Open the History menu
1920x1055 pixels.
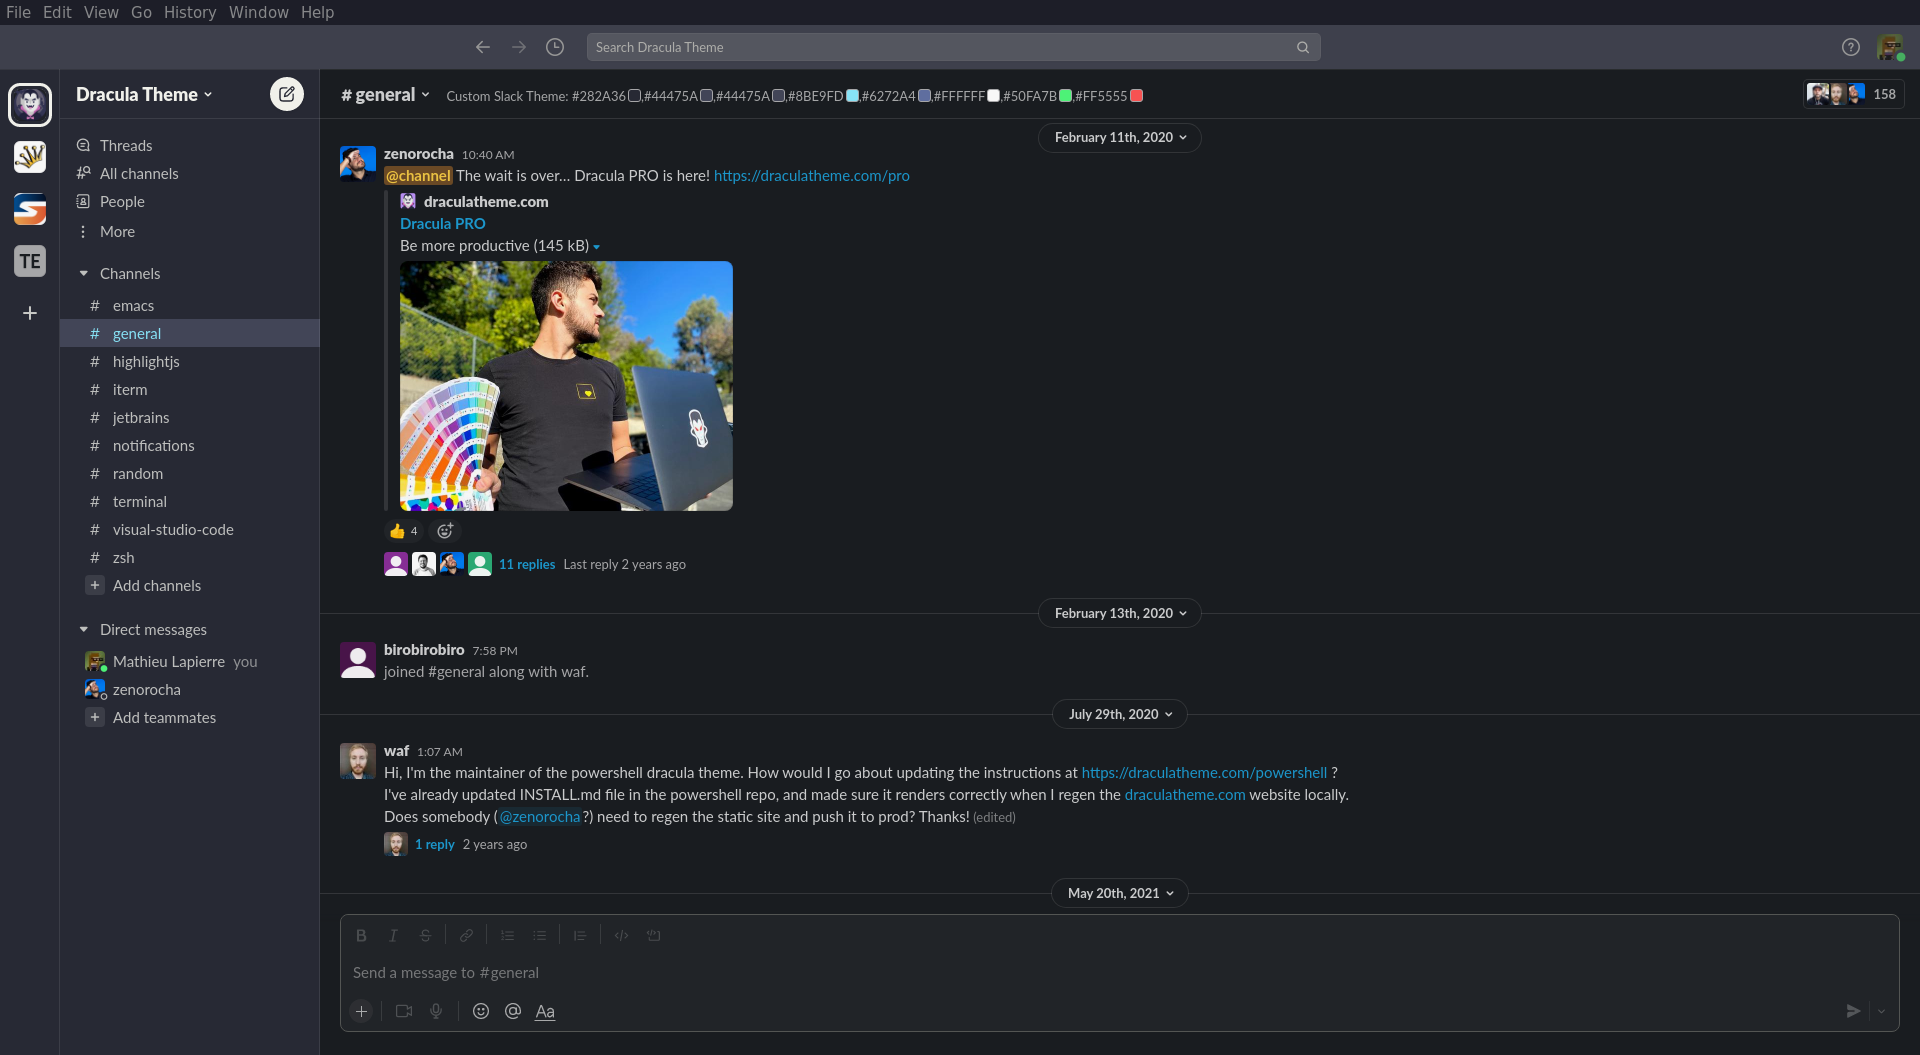(190, 12)
